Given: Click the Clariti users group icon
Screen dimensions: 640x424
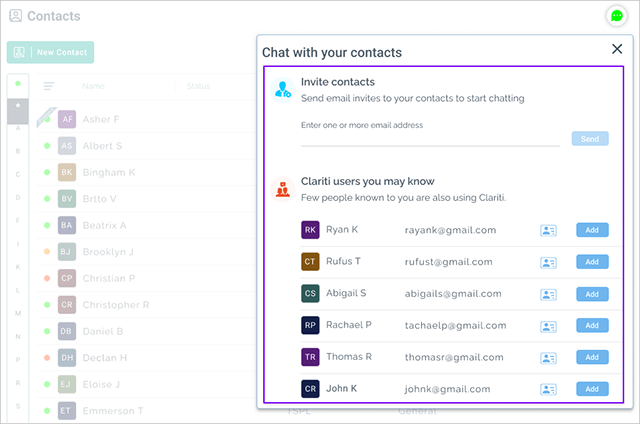Looking at the screenshot, I should (x=282, y=189).
